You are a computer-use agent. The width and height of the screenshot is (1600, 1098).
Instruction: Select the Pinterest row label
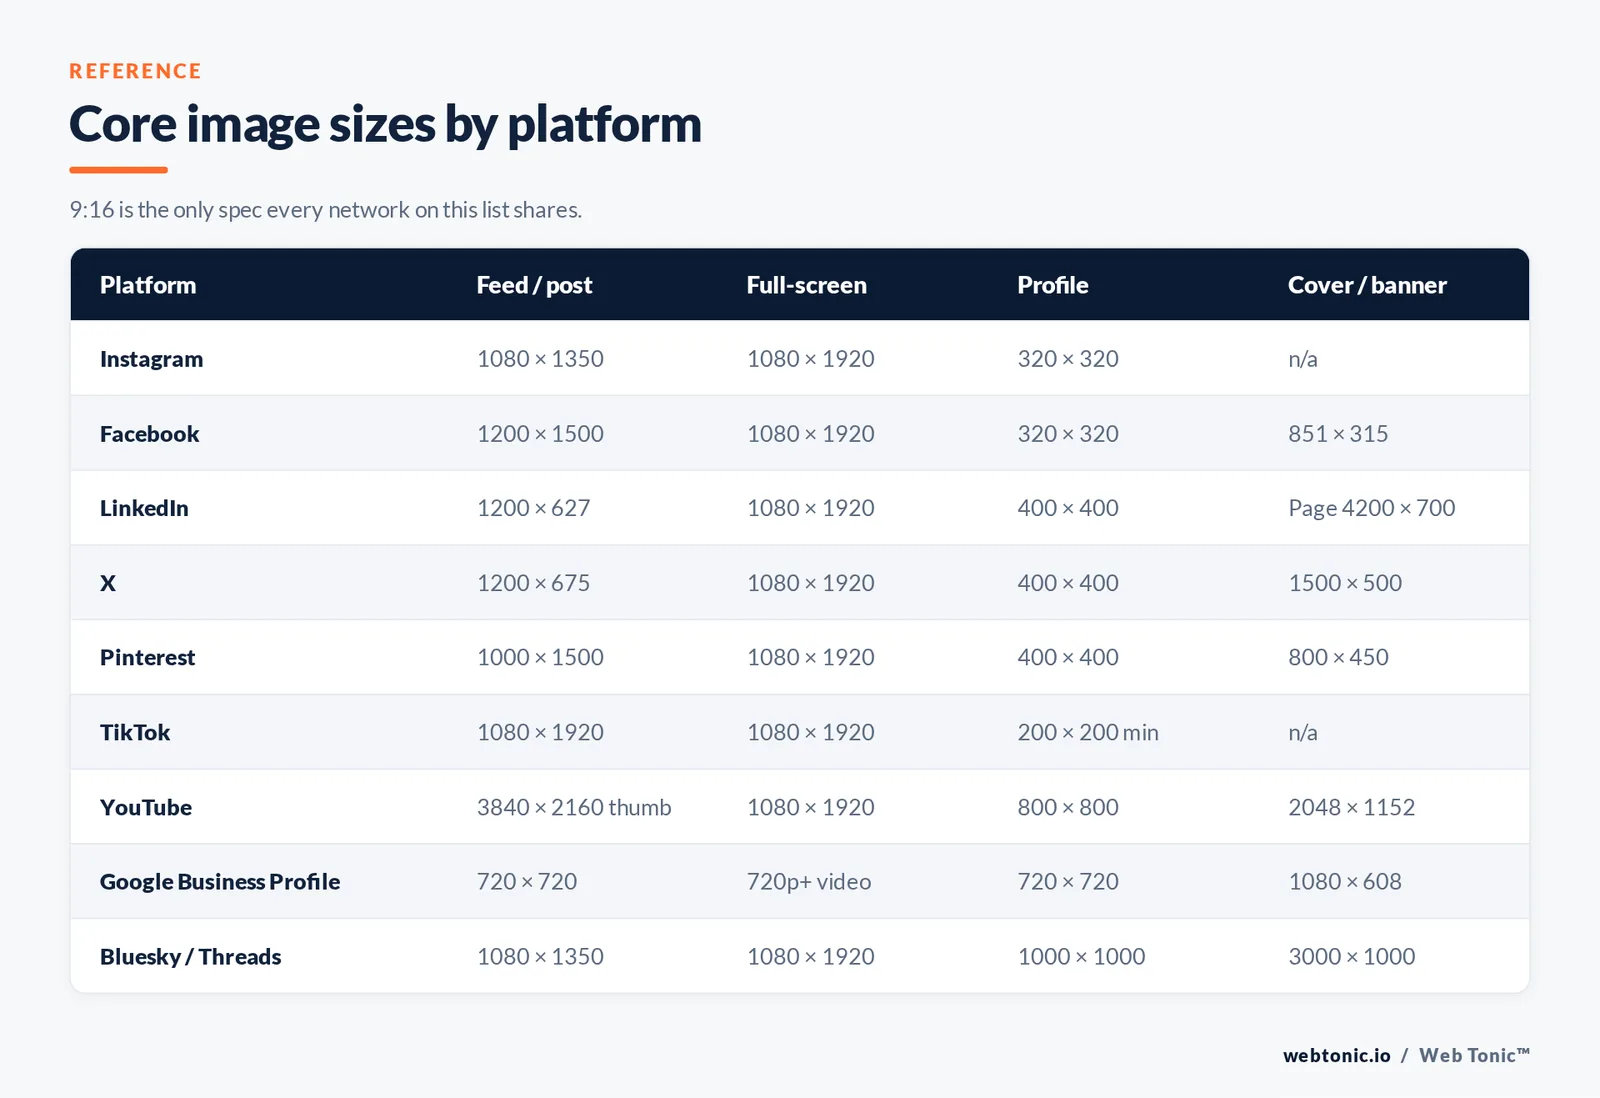coord(147,658)
